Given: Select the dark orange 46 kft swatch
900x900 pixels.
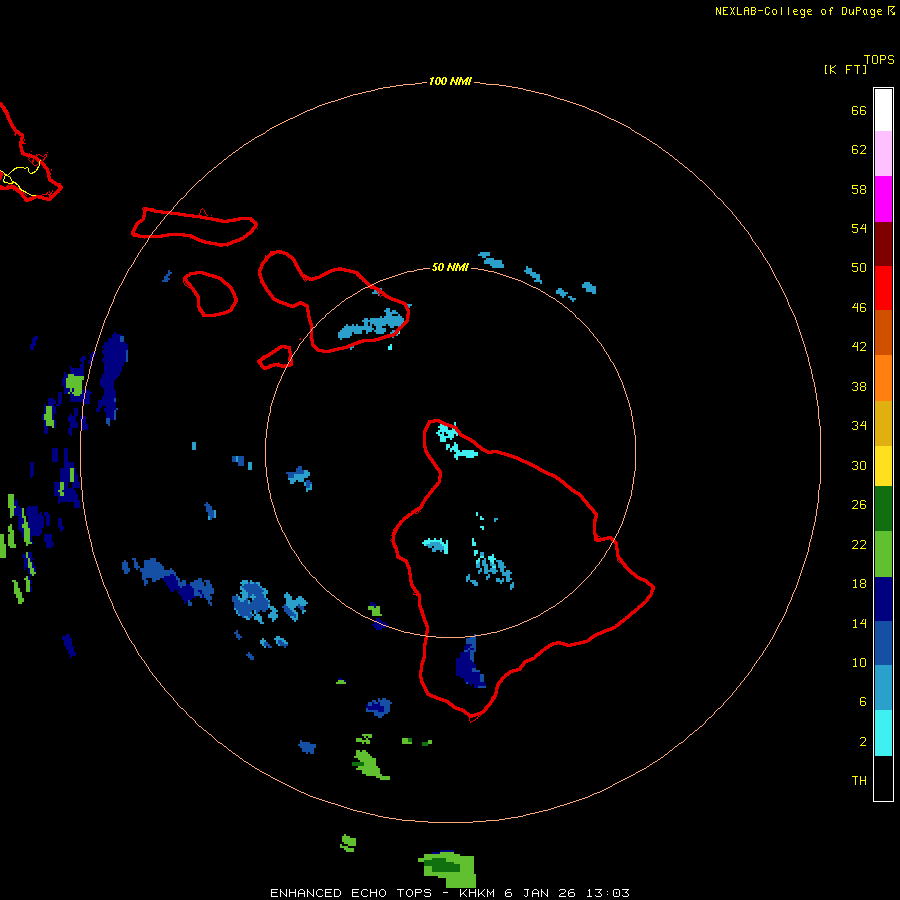Looking at the screenshot, I should pyautogui.click(x=883, y=333).
